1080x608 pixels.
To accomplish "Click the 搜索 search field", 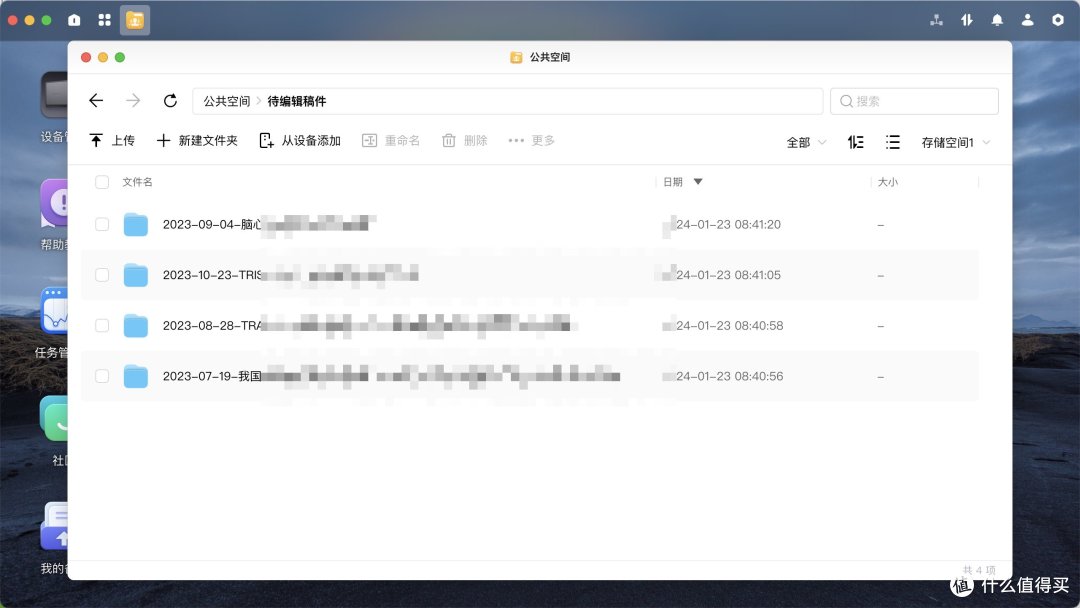I will (x=914, y=101).
